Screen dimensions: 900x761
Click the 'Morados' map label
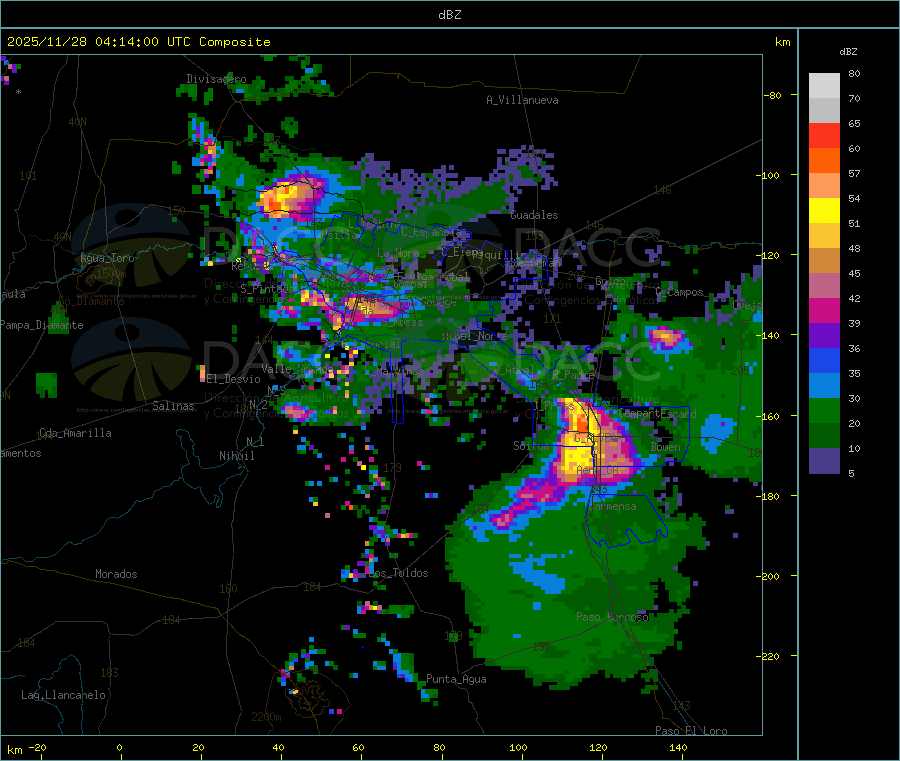pos(116,574)
